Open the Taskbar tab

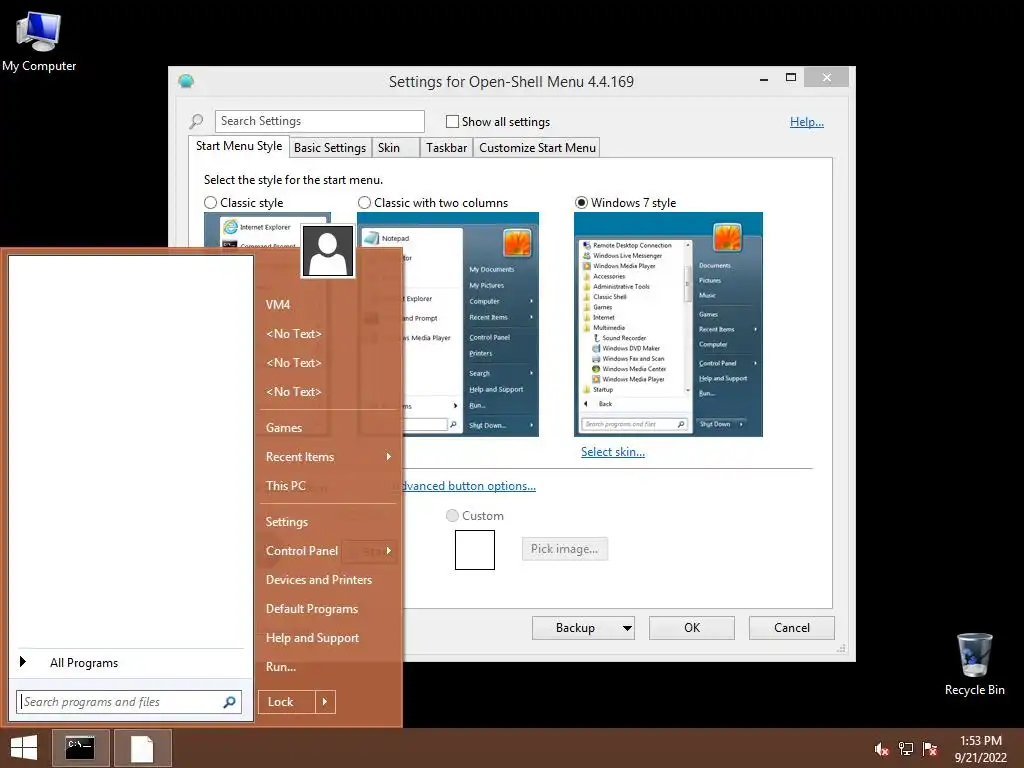click(447, 148)
